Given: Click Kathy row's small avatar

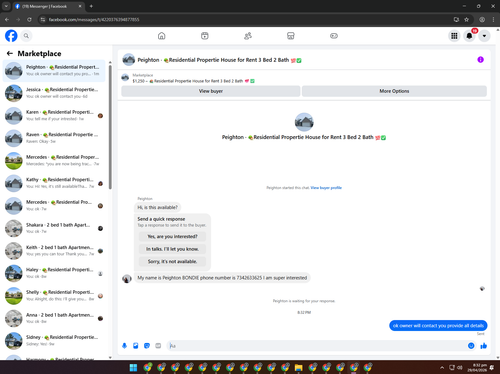Looking at the screenshot, I should [x=100, y=183].
